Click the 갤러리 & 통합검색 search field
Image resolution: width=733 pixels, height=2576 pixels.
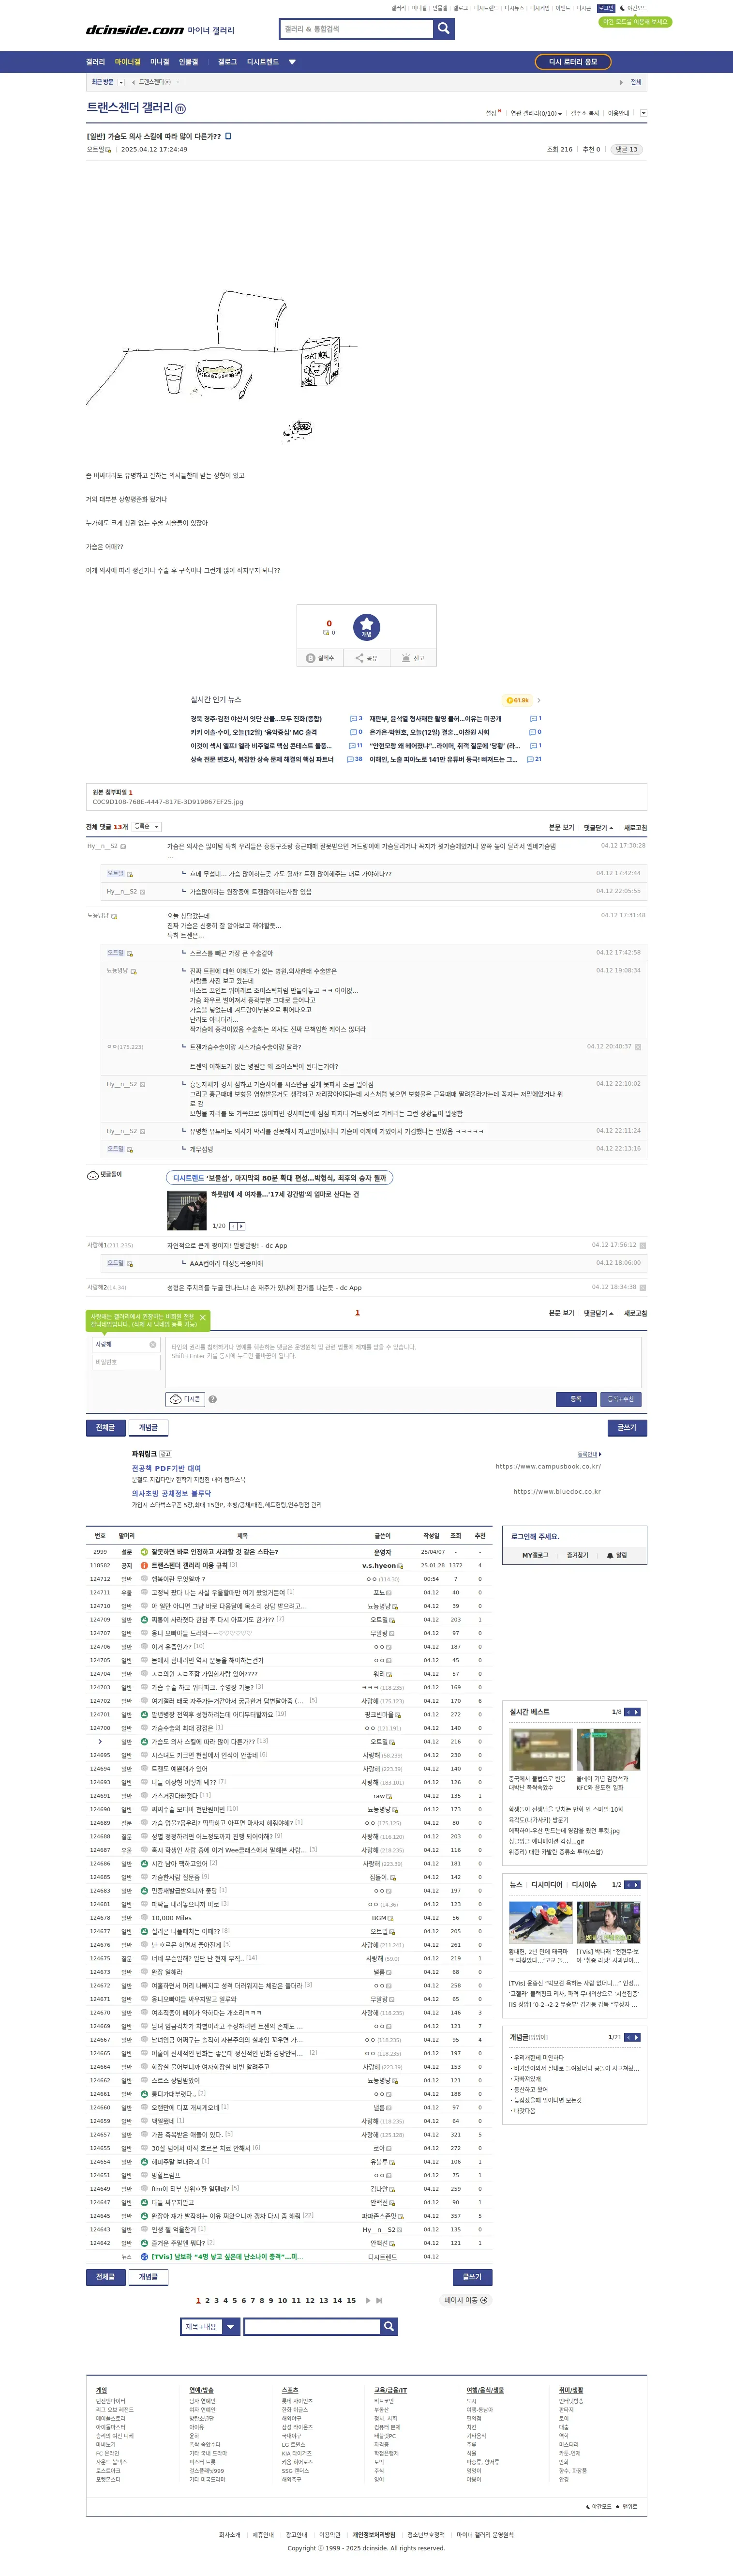coord(356,29)
